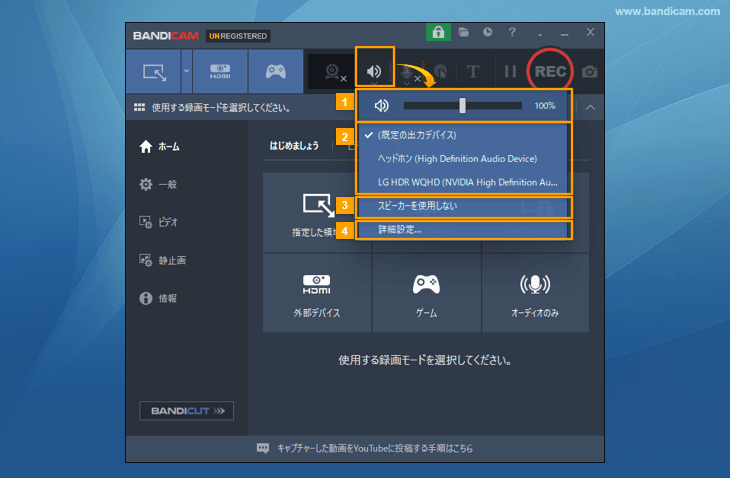Click the BANDICAM logo
Image resolution: width=730 pixels, height=478 pixels.
tap(166, 36)
